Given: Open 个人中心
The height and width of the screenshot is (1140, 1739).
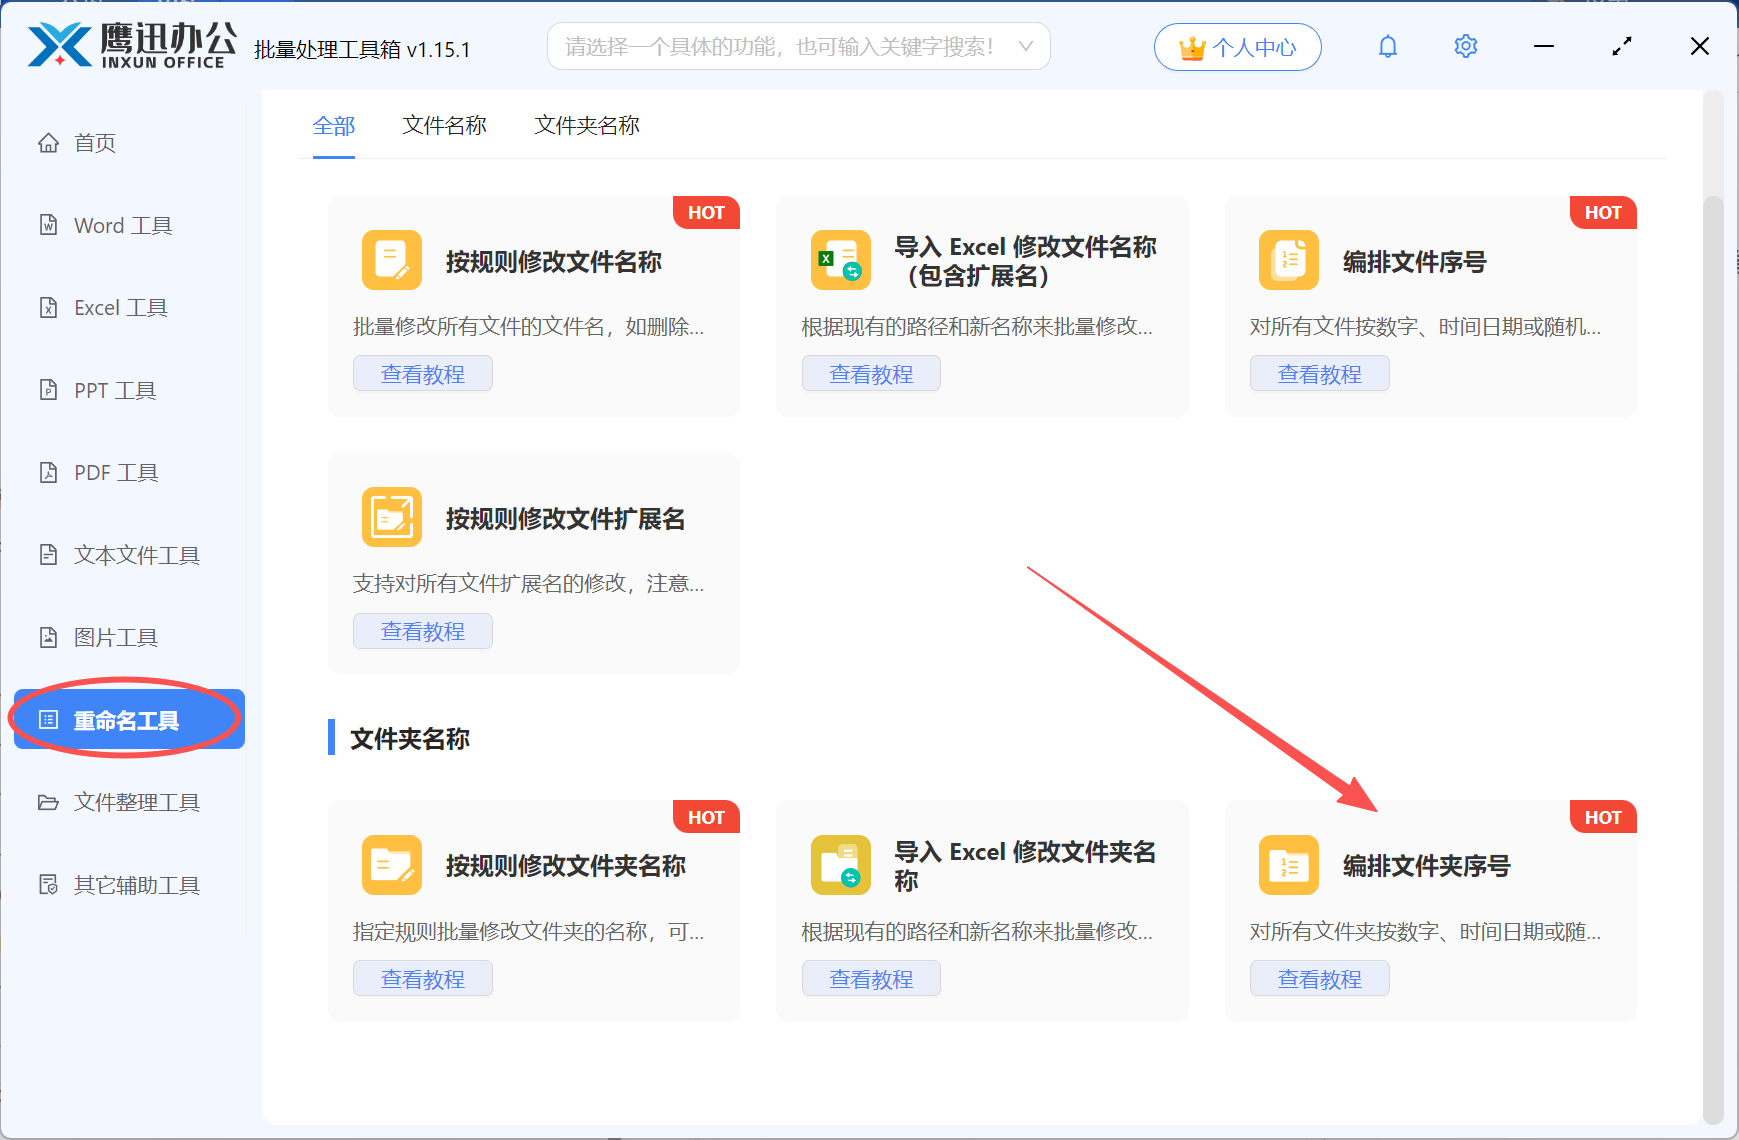Looking at the screenshot, I should [1237, 46].
